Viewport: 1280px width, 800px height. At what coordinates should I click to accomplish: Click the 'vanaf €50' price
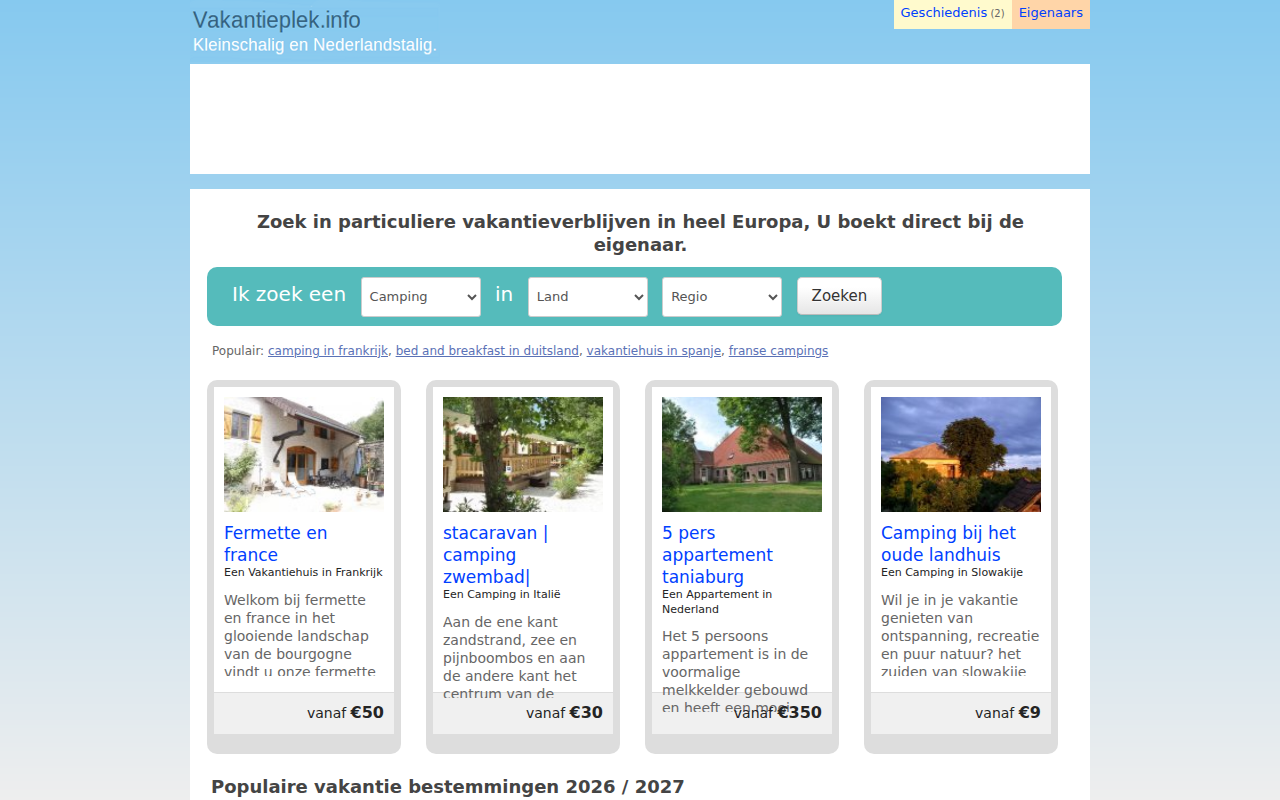pyautogui.click(x=345, y=713)
